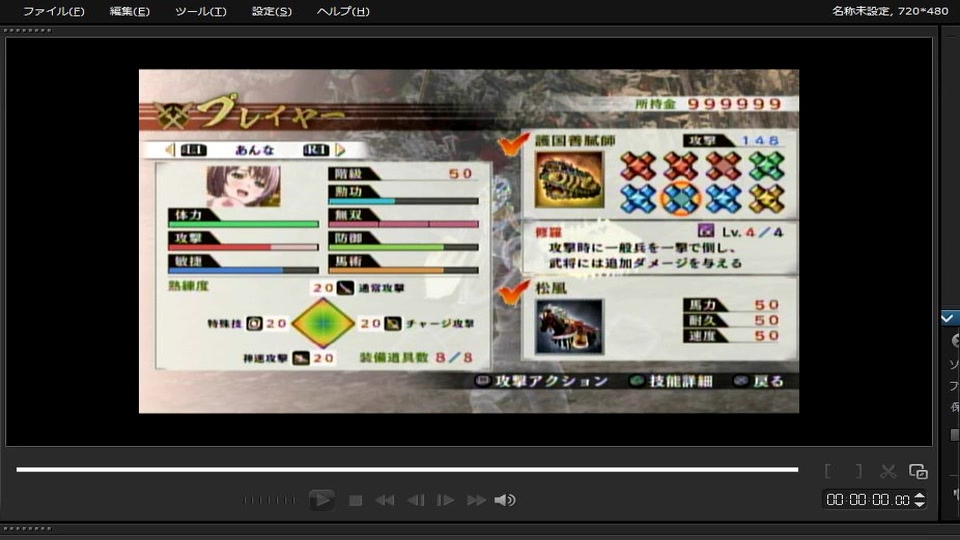Toggle the checkmark box at right edge
The height and width of the screenshot is (540, 960).
coord(947,318)
